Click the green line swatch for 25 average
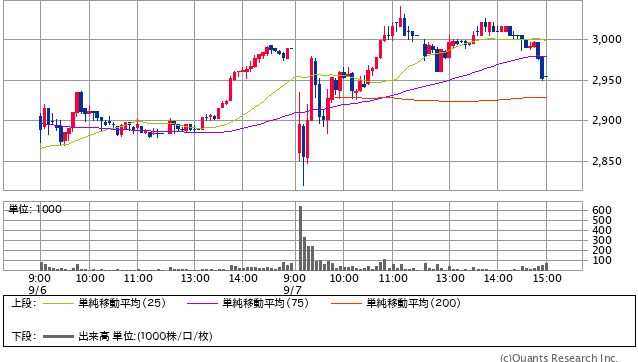The width and height of the screenshot is (638, 362). 58,304
